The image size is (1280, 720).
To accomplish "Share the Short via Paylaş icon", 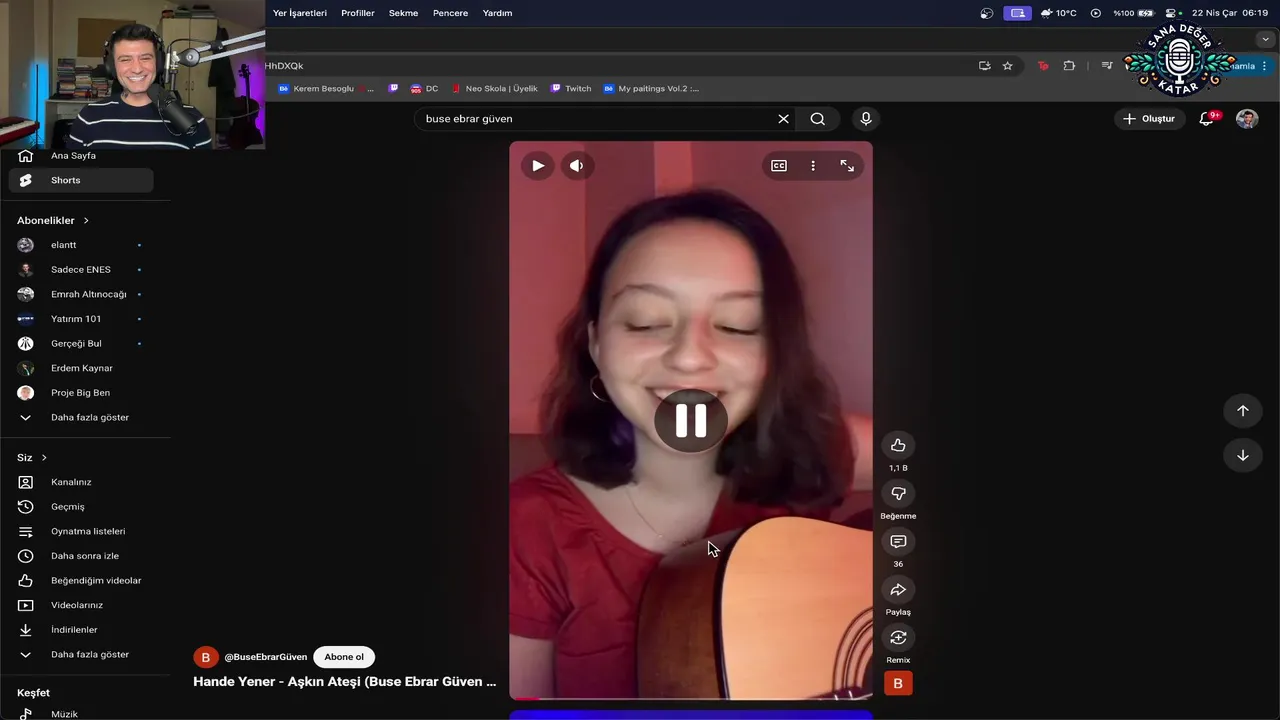I will click(898, 589).
